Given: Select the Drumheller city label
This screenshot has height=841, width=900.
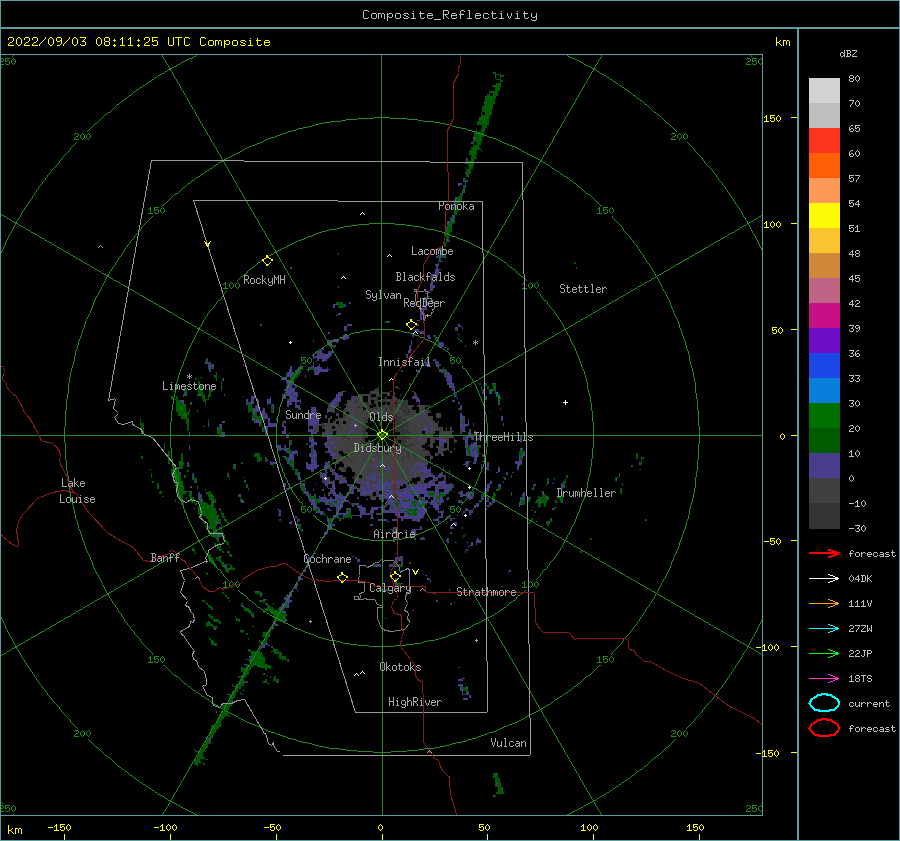Looking at the screenshot, I should [x=586, y=493].
